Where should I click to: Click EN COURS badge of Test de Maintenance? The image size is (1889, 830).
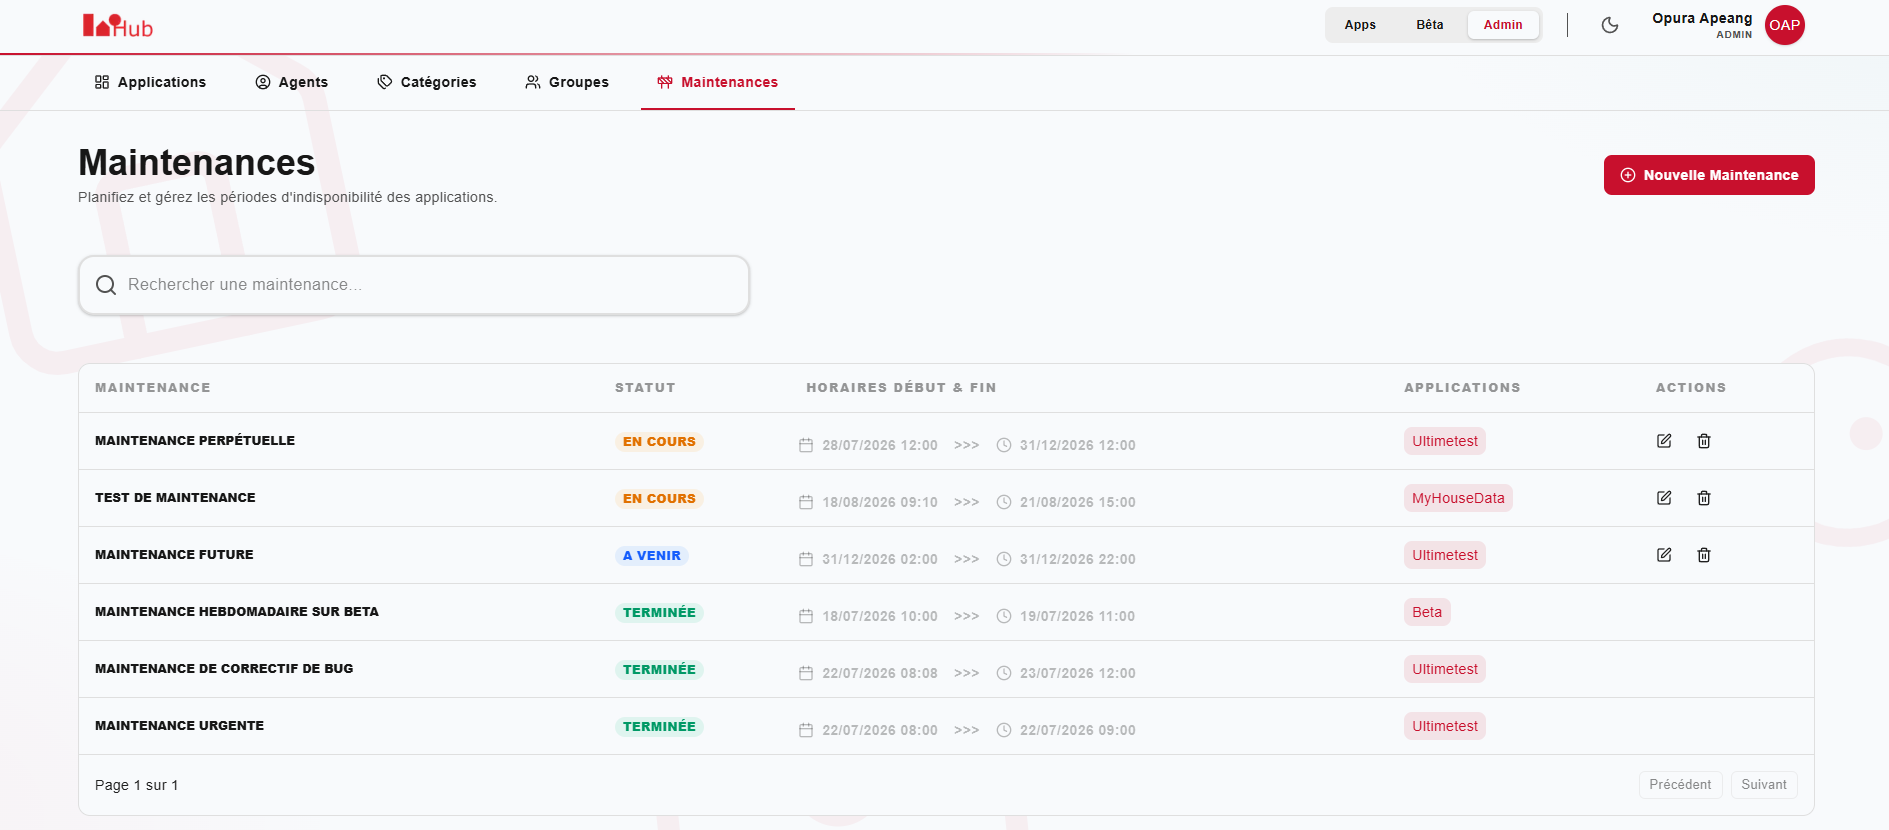(x=659, y=499)
